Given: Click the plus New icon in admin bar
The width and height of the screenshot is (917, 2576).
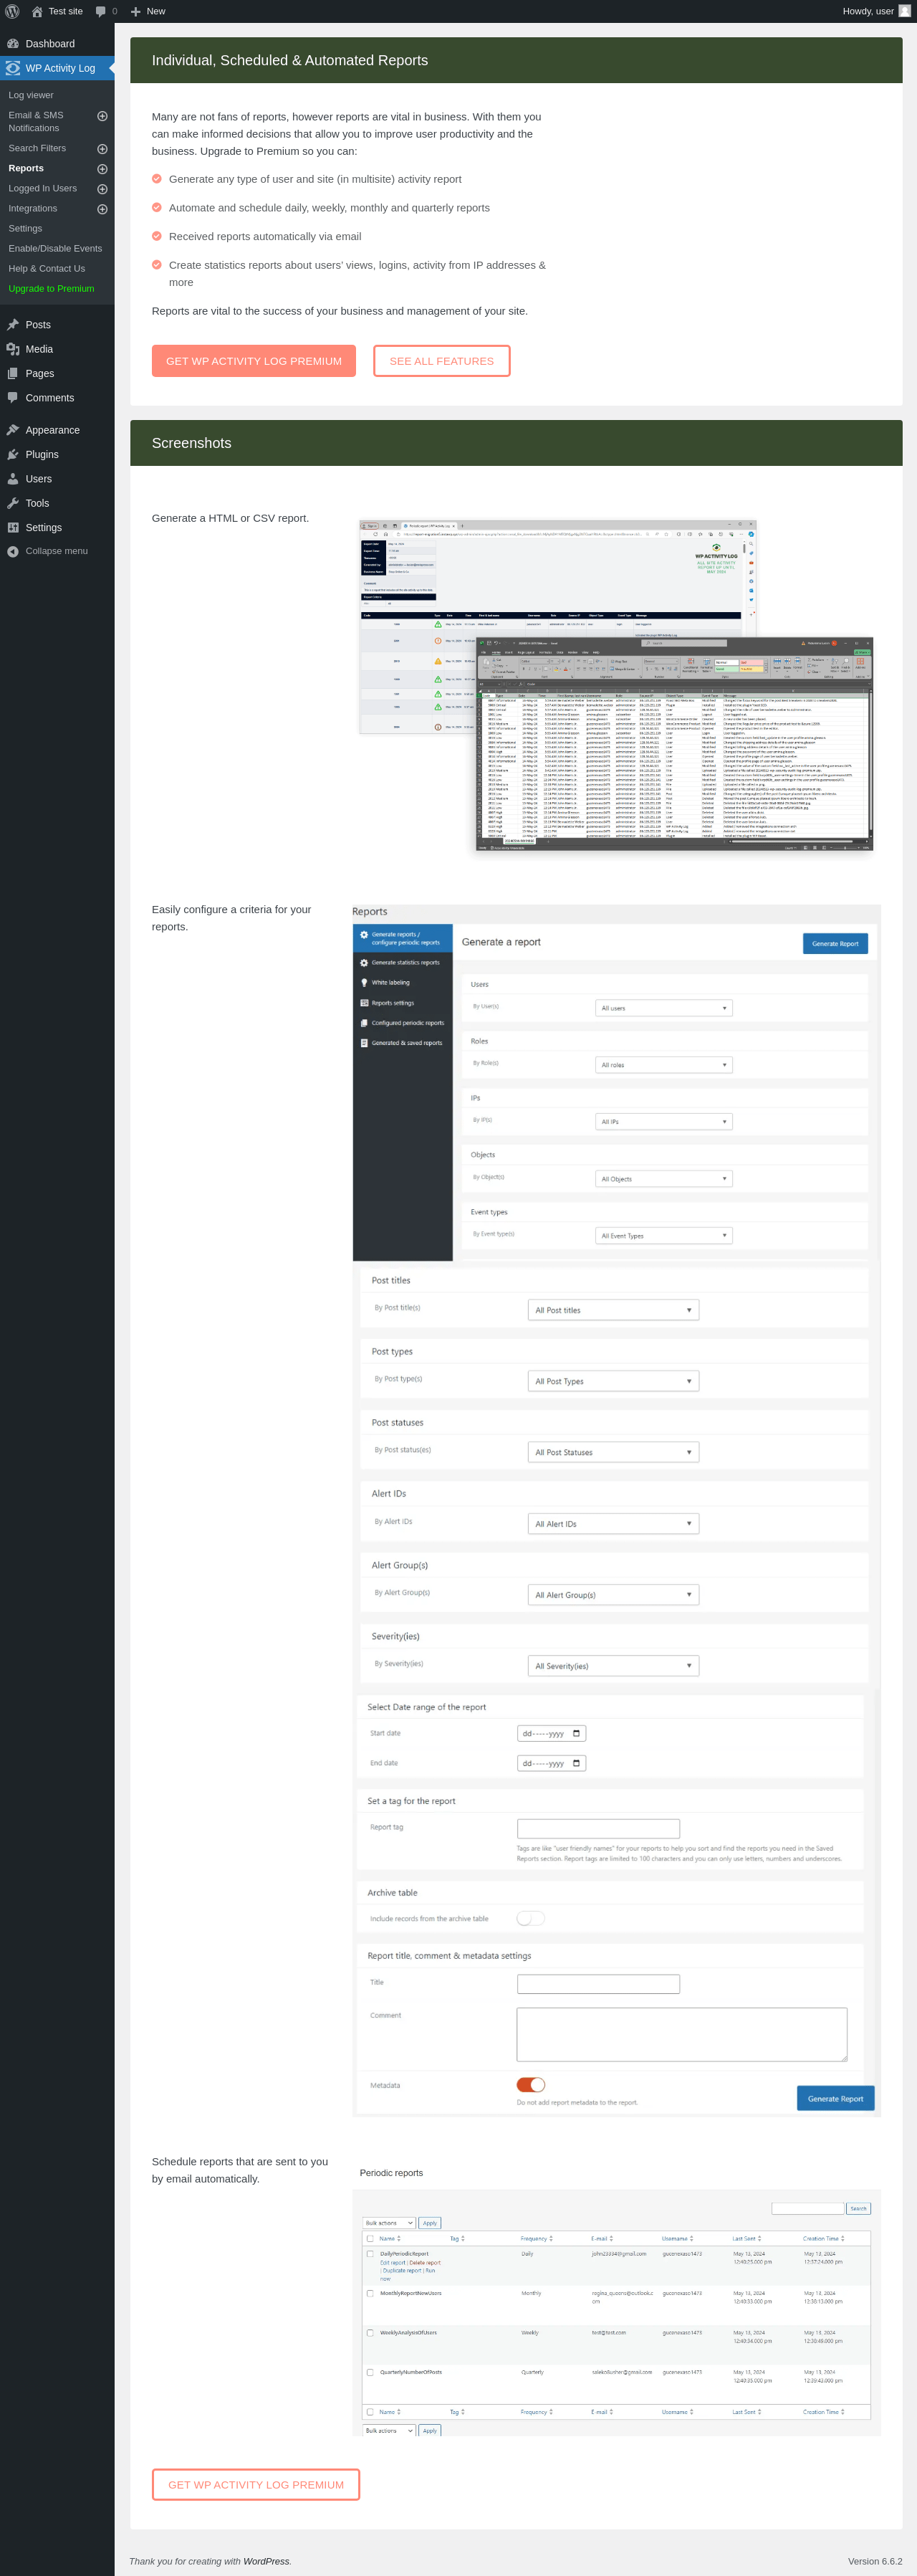Looking at the screenshot, I should tap(135, 12).
